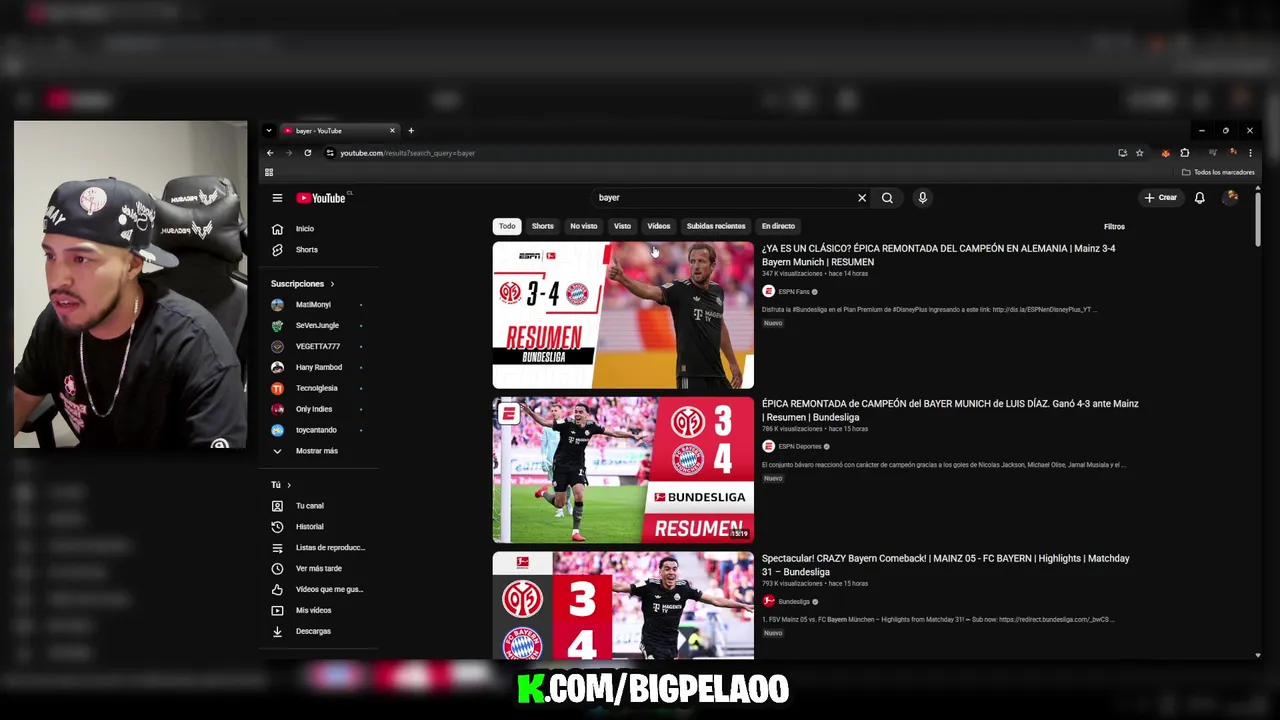Image resolution: width=1280 pixels, height=720 pixels.
Task: Open the Hany Rambod channel subscription
Action: pos(318,368)
